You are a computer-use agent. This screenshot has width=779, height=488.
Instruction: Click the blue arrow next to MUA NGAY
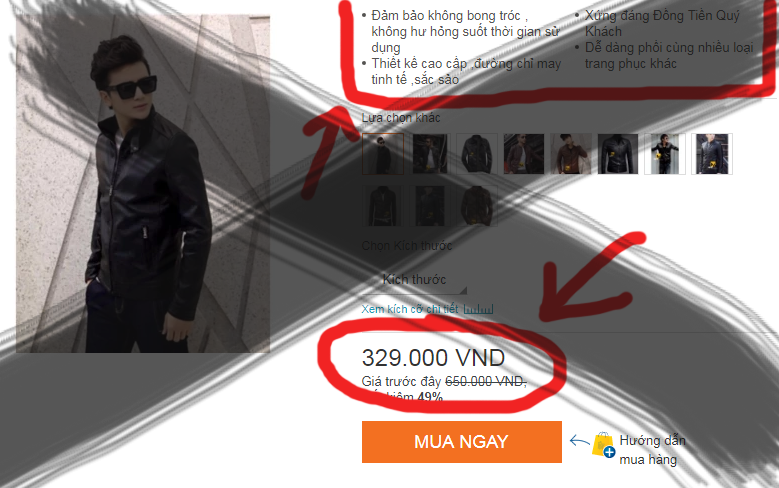tap(579, 441)
